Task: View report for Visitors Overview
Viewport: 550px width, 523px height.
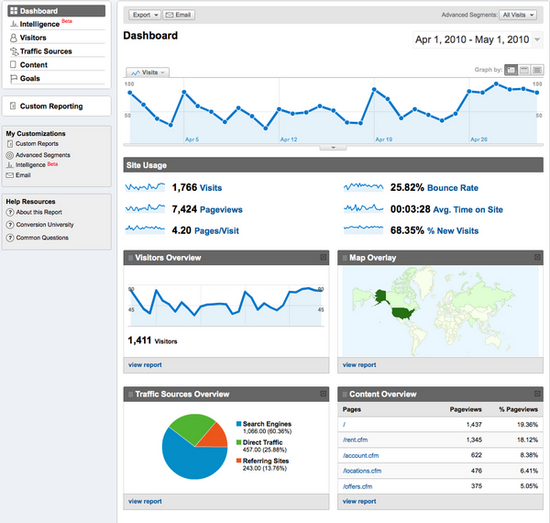Action: tap(145, 365)
